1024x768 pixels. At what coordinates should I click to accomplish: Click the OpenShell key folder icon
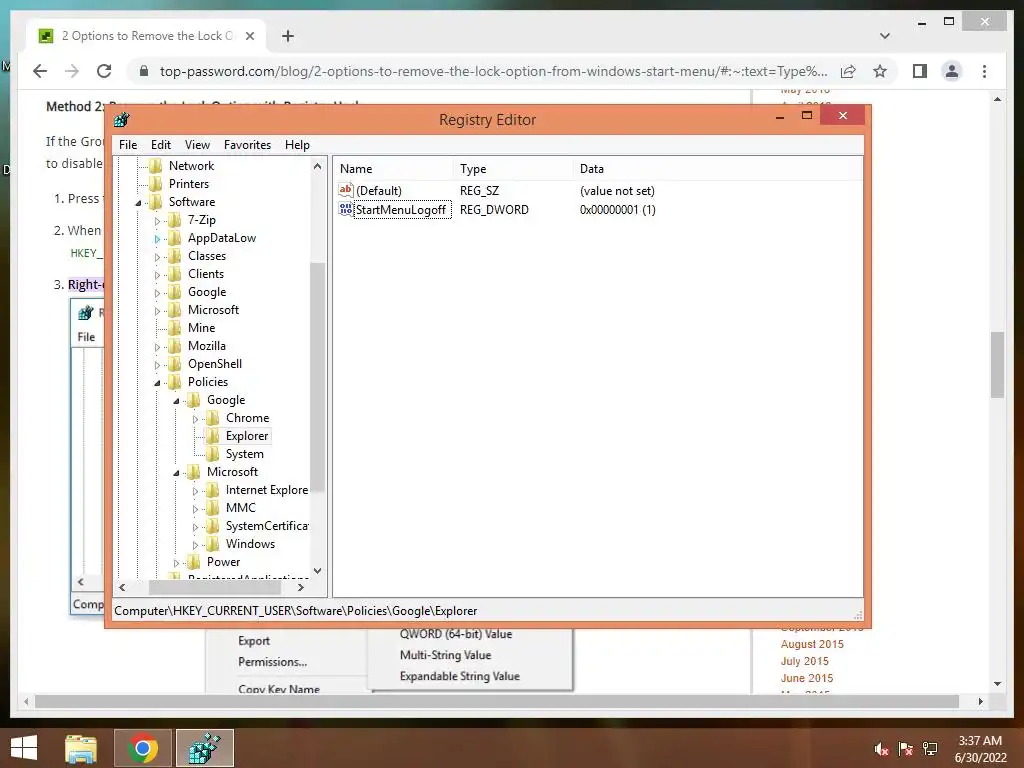(174, 364)
